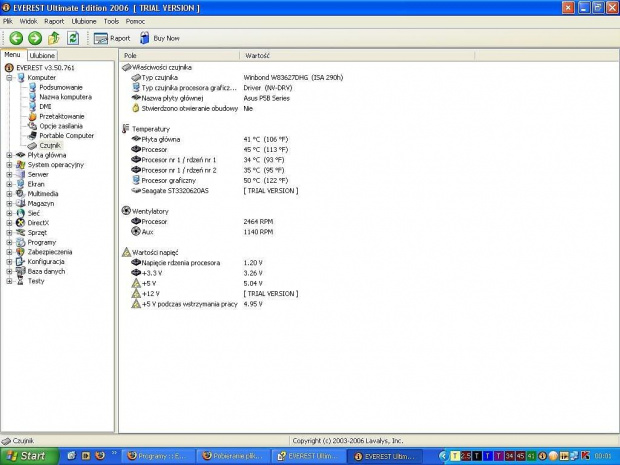The image size is (620, 465).
Task: Click the Baza danych tree icon
Action: coord(20,272)
